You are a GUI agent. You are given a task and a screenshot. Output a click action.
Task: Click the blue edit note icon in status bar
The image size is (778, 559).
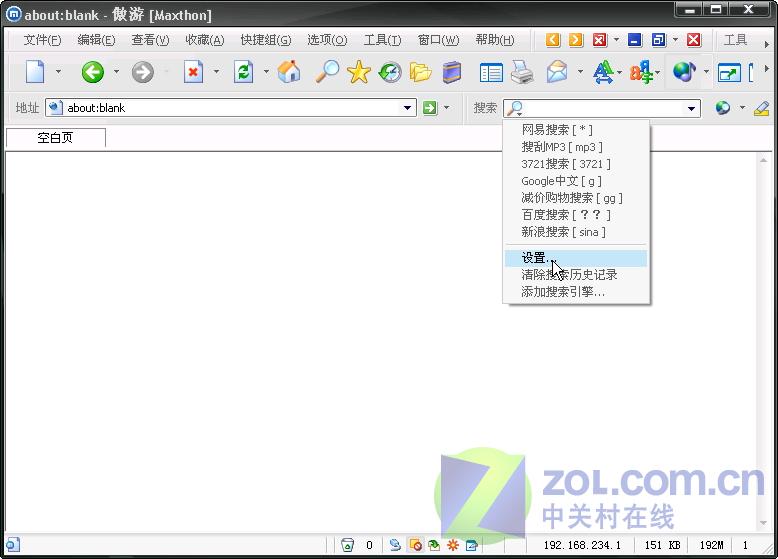click(x=471, y=545)
